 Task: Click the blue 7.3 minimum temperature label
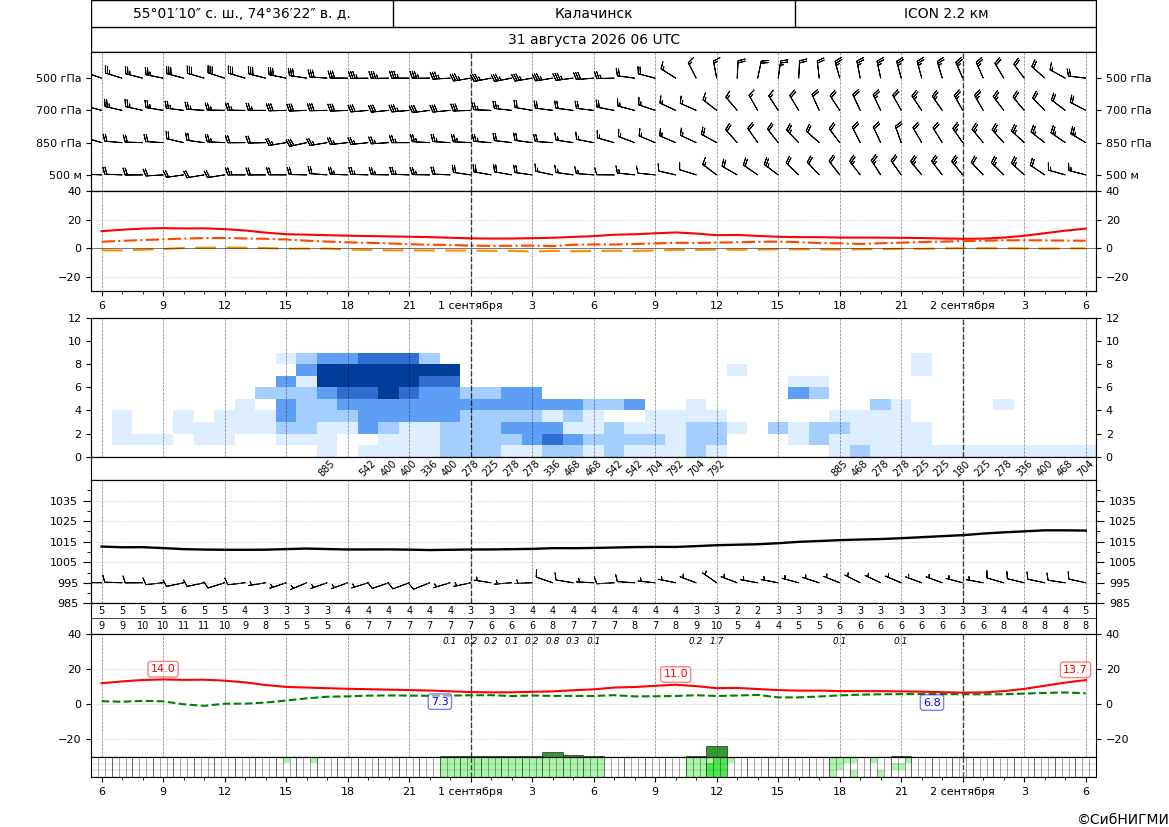tap(440, 701)
